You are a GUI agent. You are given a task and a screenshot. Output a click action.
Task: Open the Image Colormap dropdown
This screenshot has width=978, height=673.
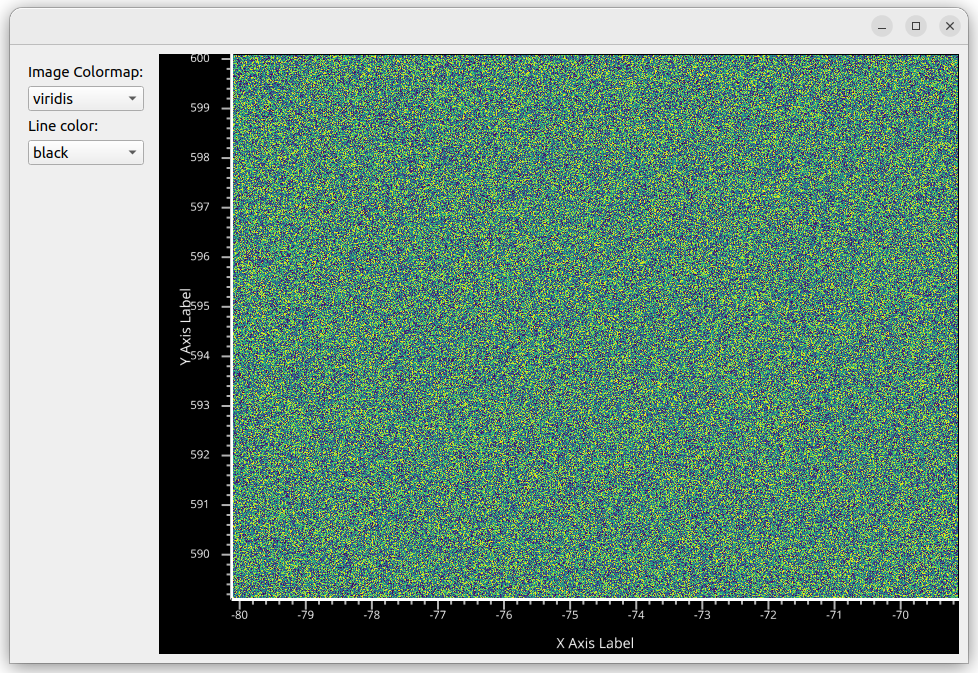85,98
